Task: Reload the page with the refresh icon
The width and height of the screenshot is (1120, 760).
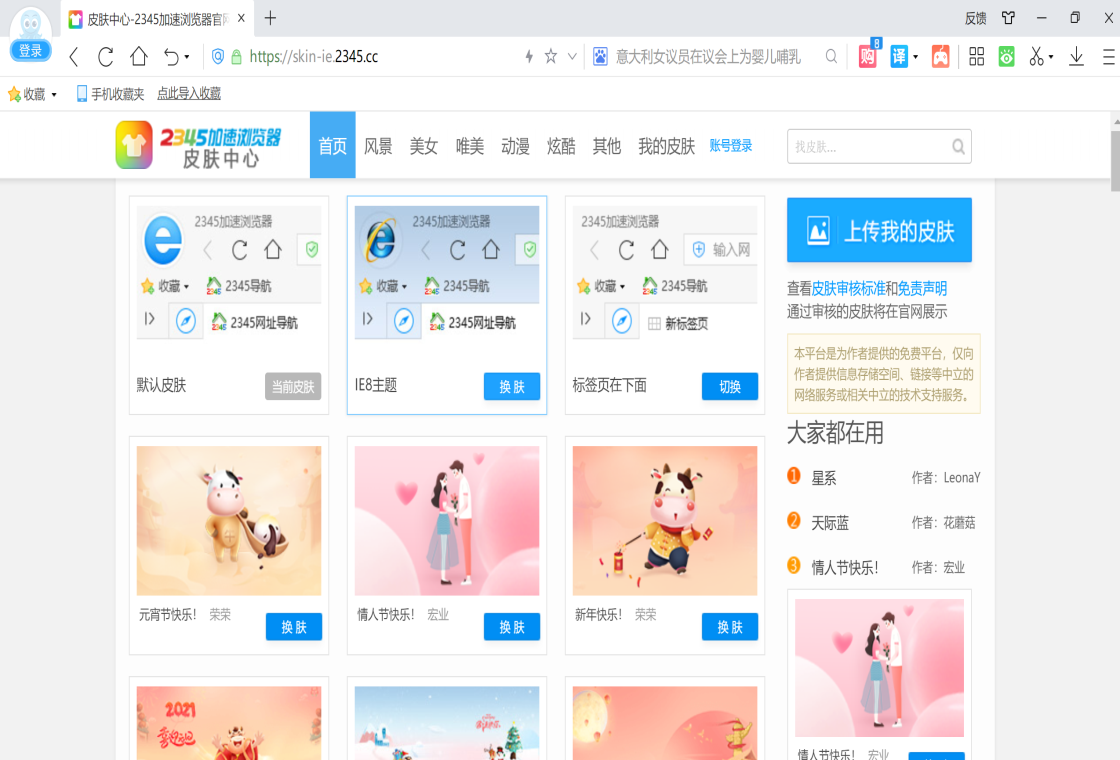Action: tap(106, 56)
